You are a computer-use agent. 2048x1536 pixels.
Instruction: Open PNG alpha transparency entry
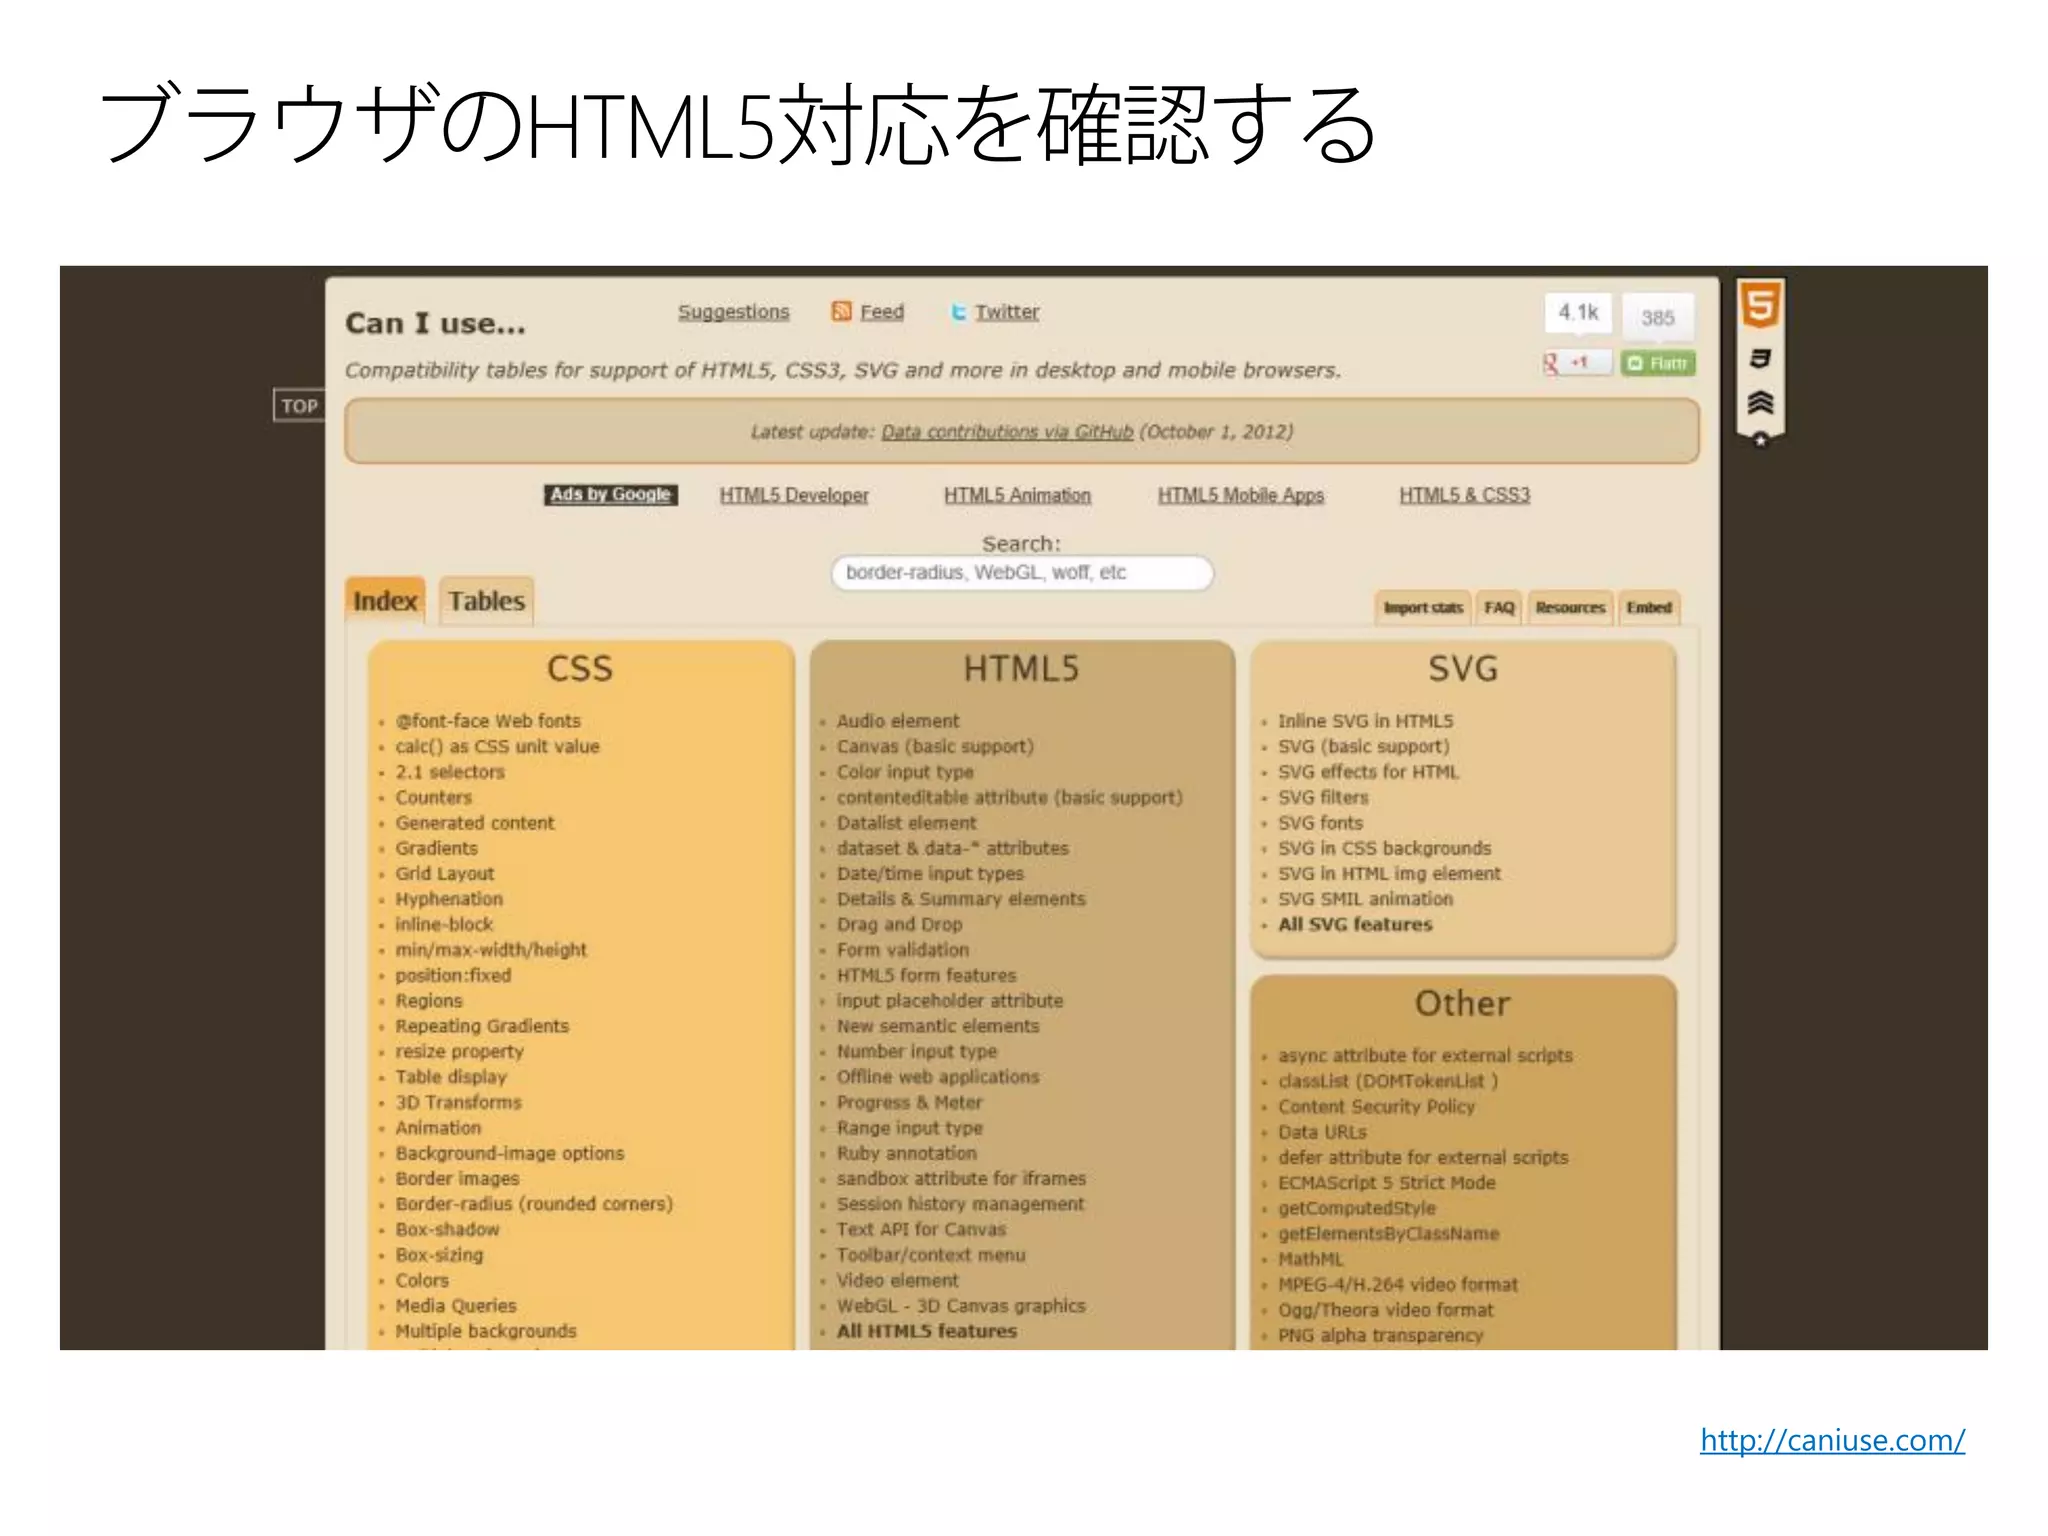coord(1381,1336)
